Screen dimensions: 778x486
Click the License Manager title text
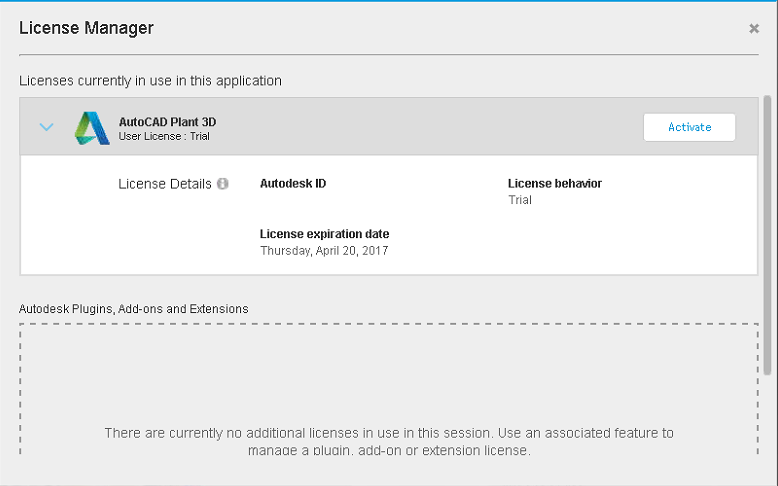point(87,28)
